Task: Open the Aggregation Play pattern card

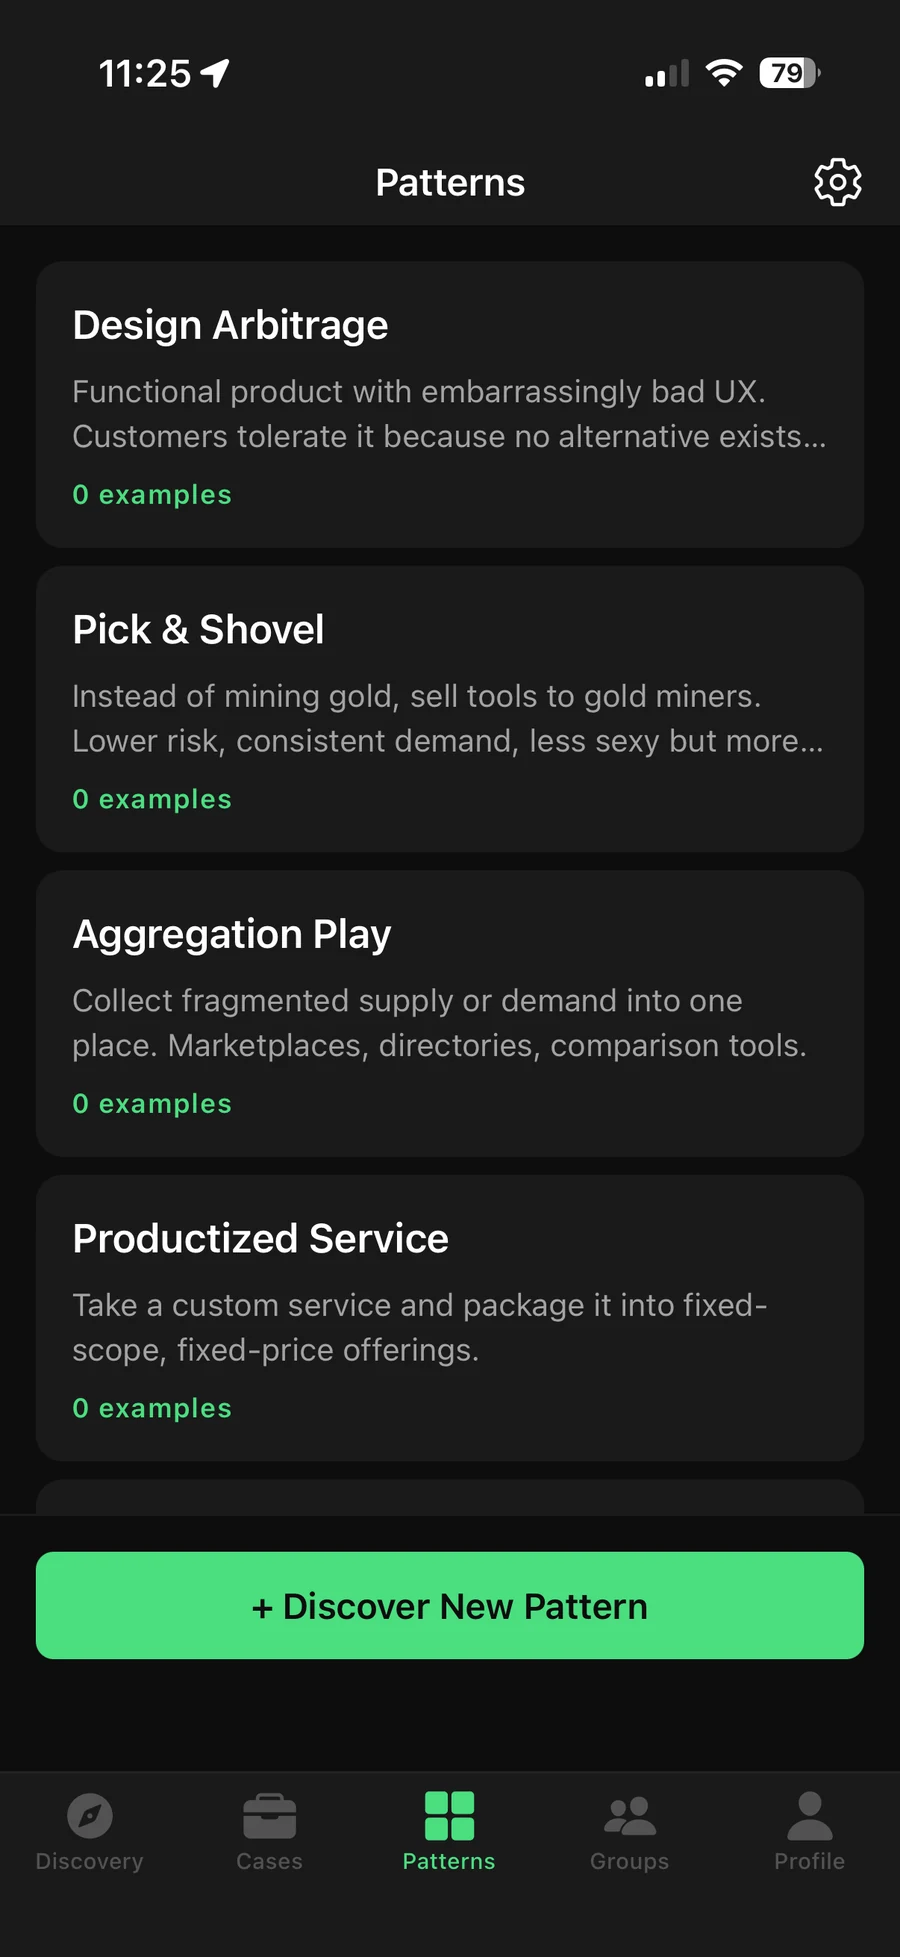Action: pyautogui.click(x=450, y=1014)
